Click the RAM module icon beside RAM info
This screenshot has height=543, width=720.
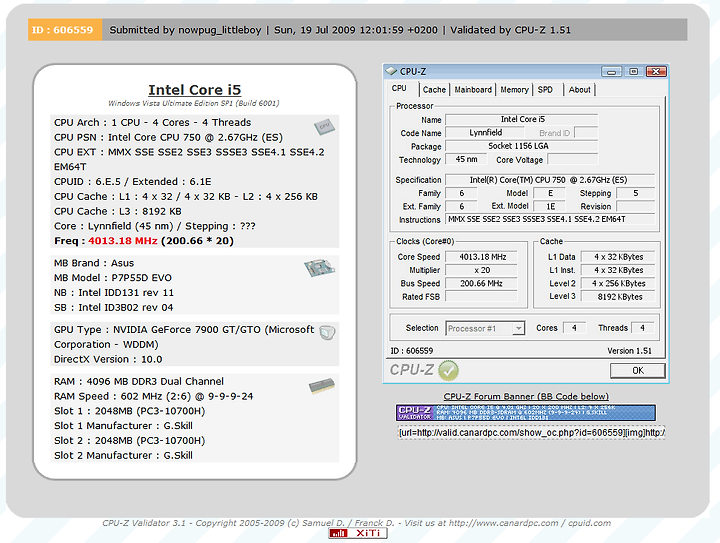(321, 386)
